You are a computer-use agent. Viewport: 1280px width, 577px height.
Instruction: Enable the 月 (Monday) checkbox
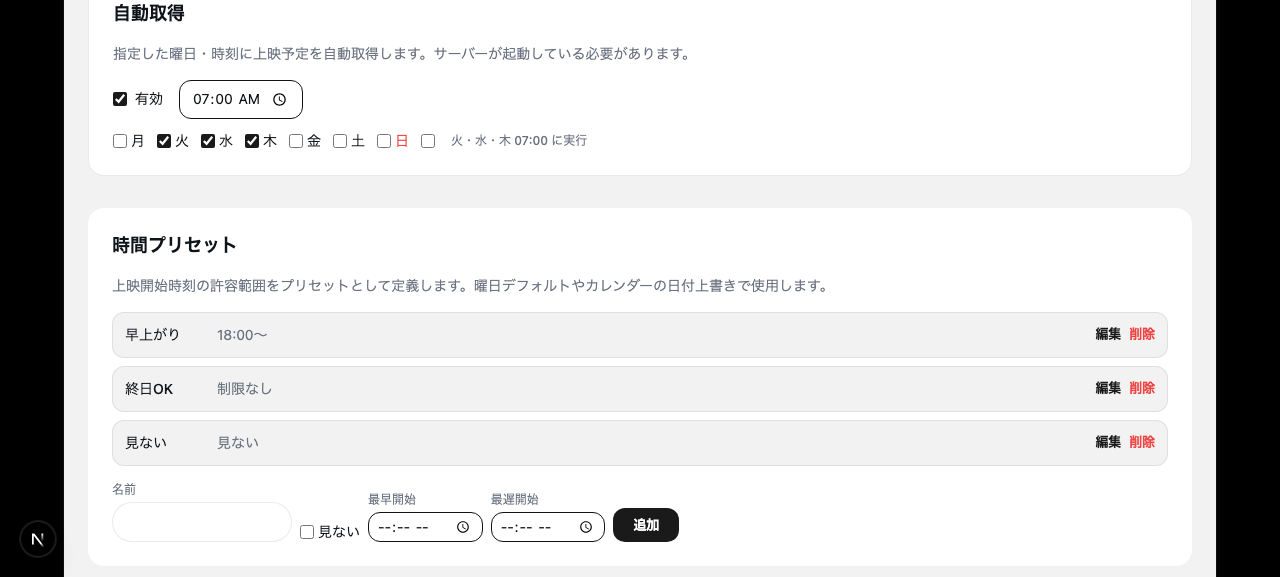point(119,140)
